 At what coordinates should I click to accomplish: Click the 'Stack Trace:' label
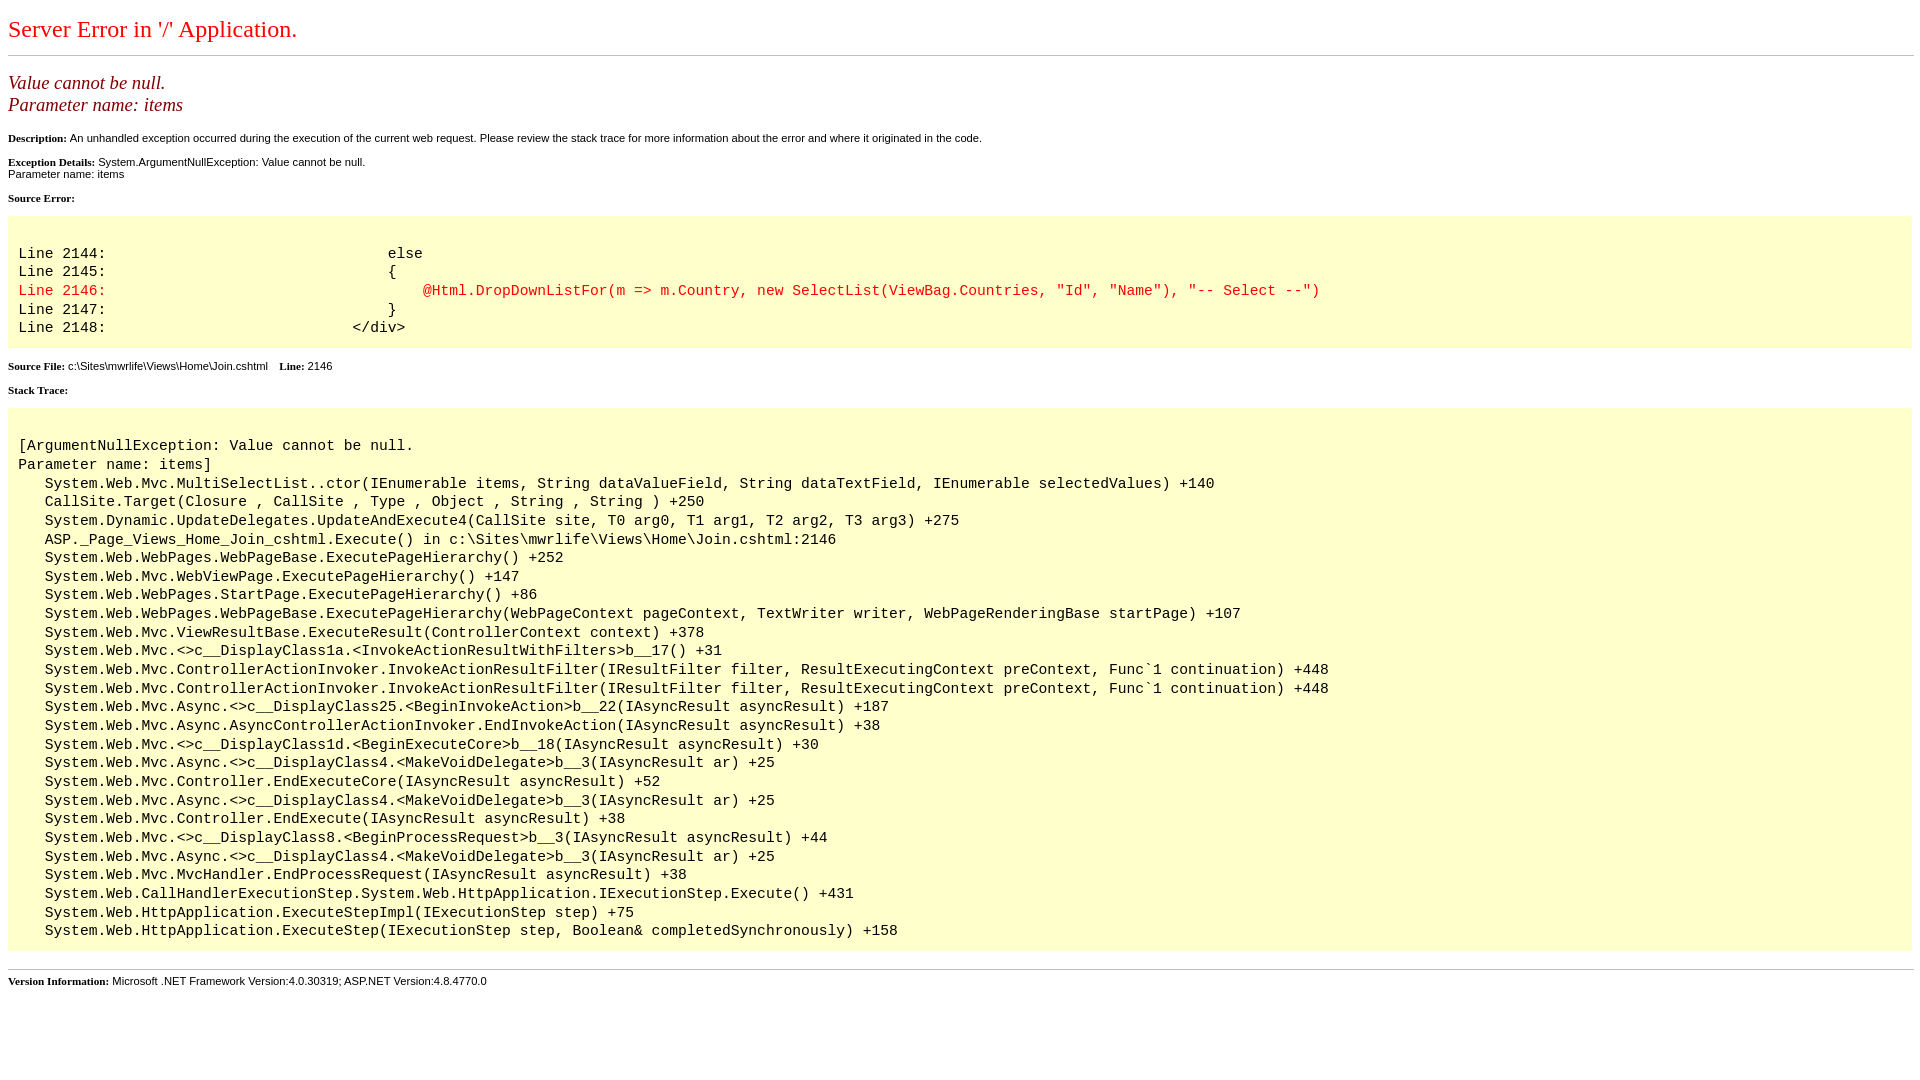[38, 390]
